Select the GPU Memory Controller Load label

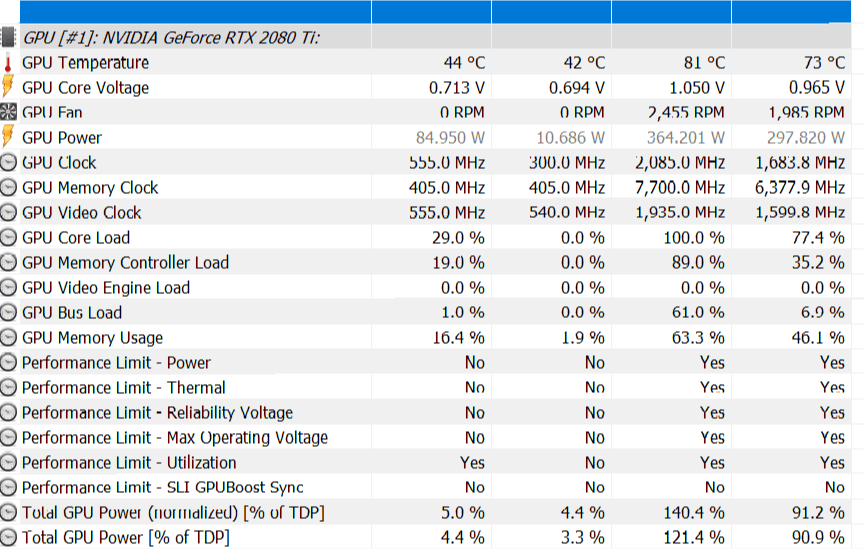pos(125,262)
